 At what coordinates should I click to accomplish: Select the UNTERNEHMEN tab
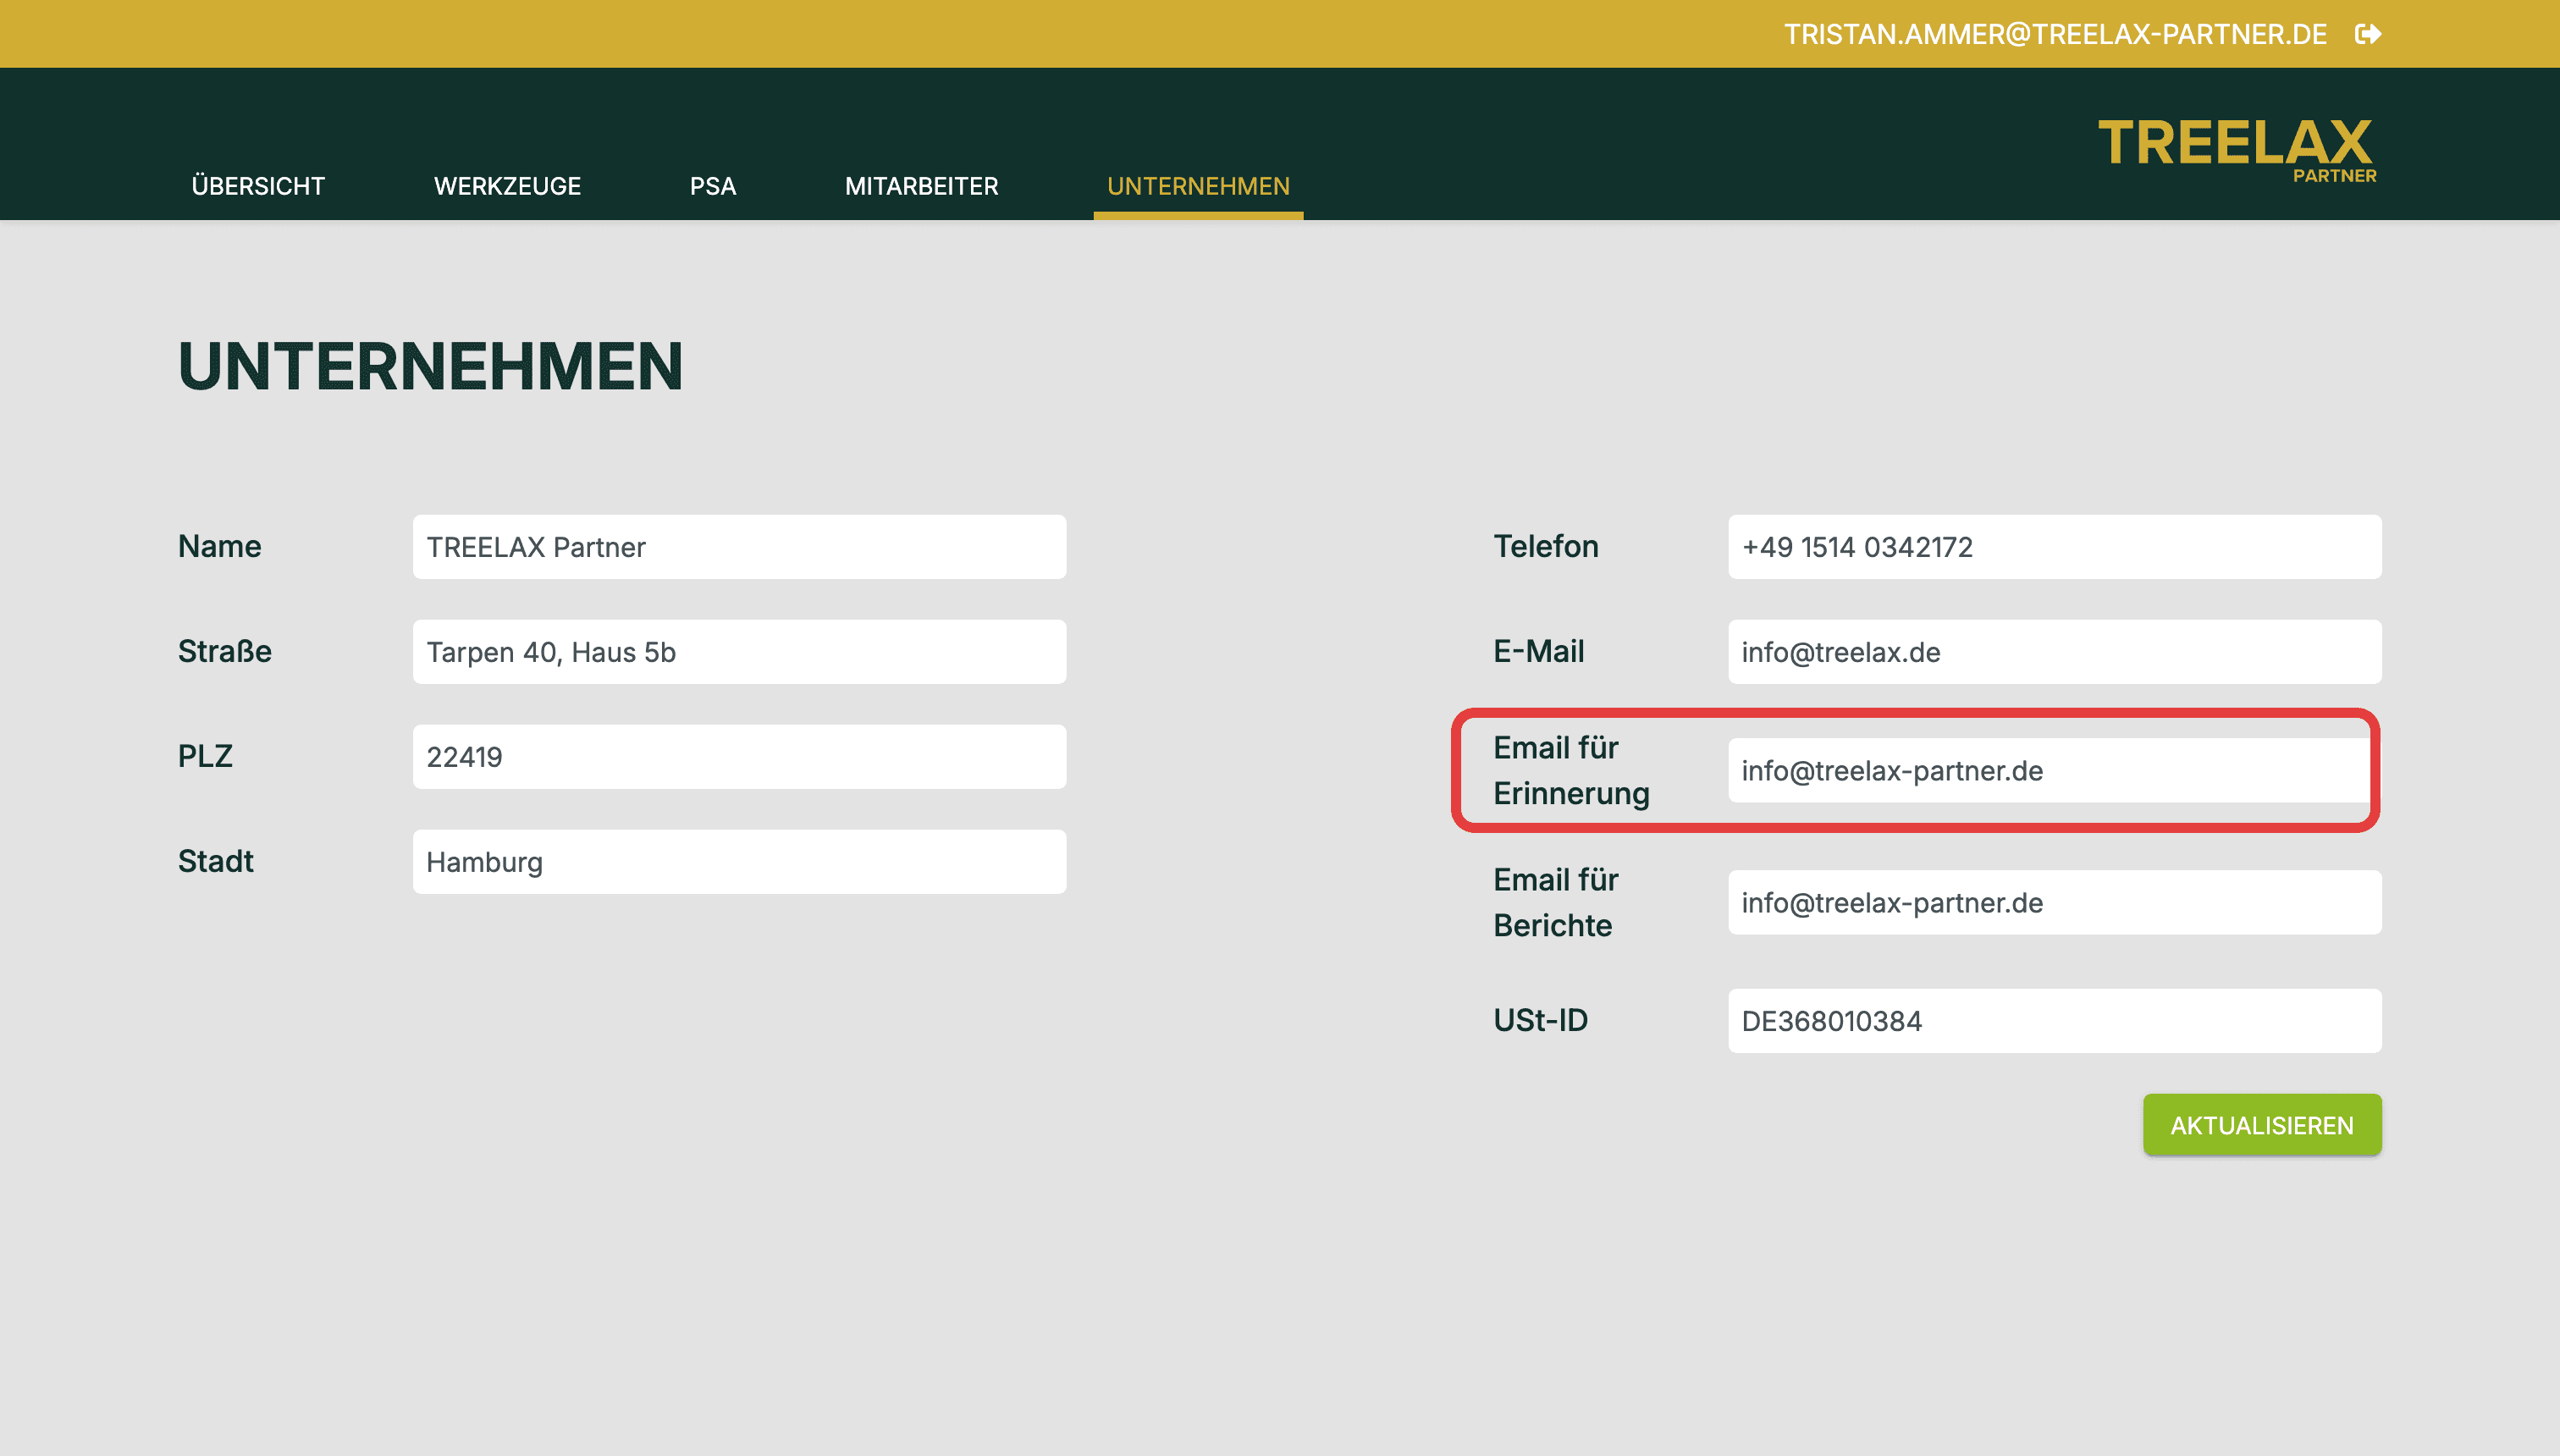pos(1198,186)
